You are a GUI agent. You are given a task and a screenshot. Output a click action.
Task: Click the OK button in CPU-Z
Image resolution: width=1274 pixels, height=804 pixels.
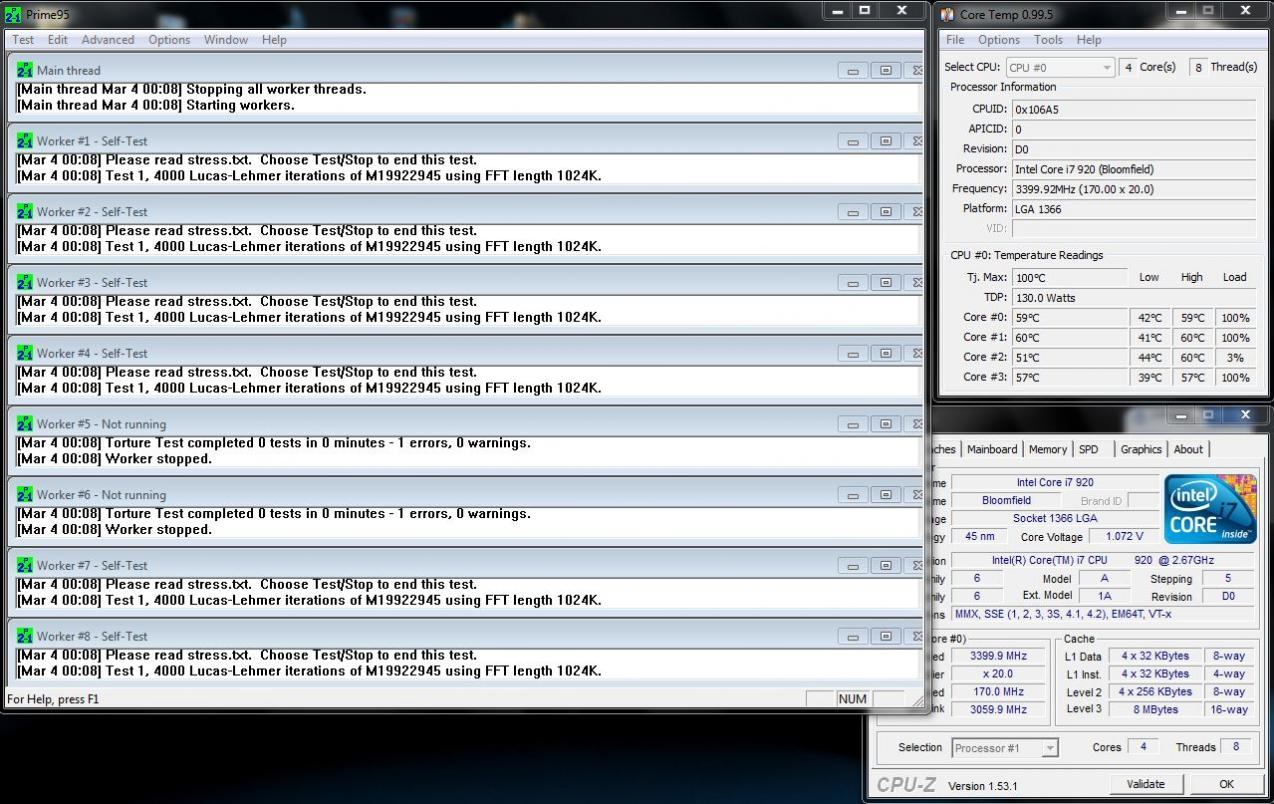coord(1226,784)
